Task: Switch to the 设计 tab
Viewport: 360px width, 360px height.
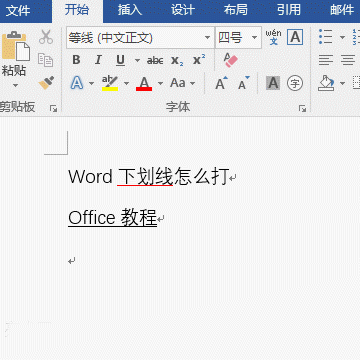Action: pos(183,11)
